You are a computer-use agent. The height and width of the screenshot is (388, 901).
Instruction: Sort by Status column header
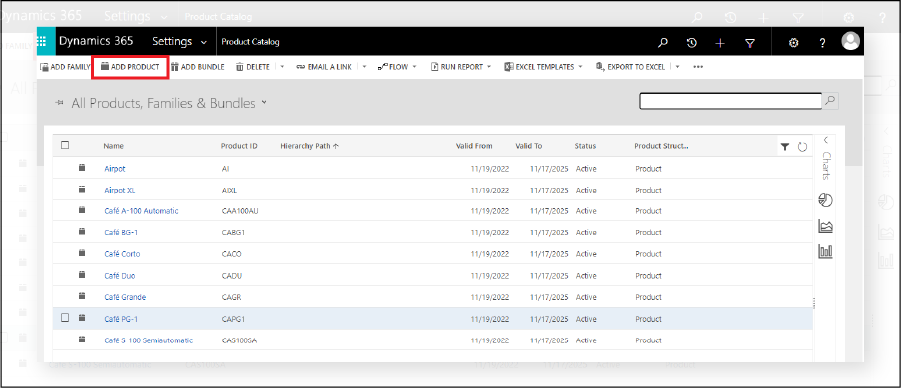tap(585, 146)
